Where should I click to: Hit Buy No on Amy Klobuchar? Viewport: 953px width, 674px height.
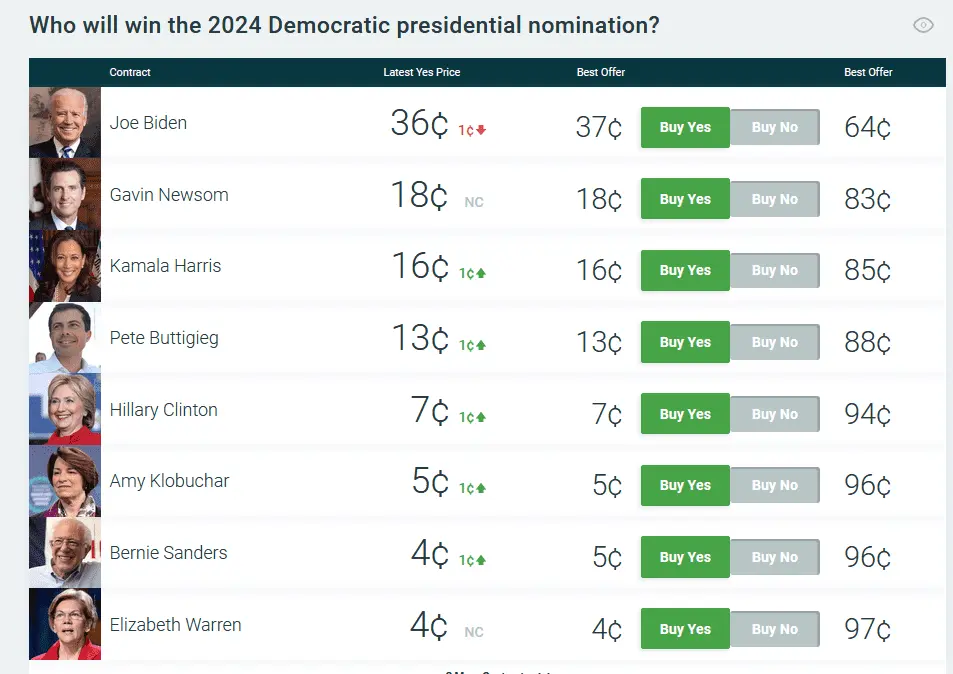(x=775, y=486)
